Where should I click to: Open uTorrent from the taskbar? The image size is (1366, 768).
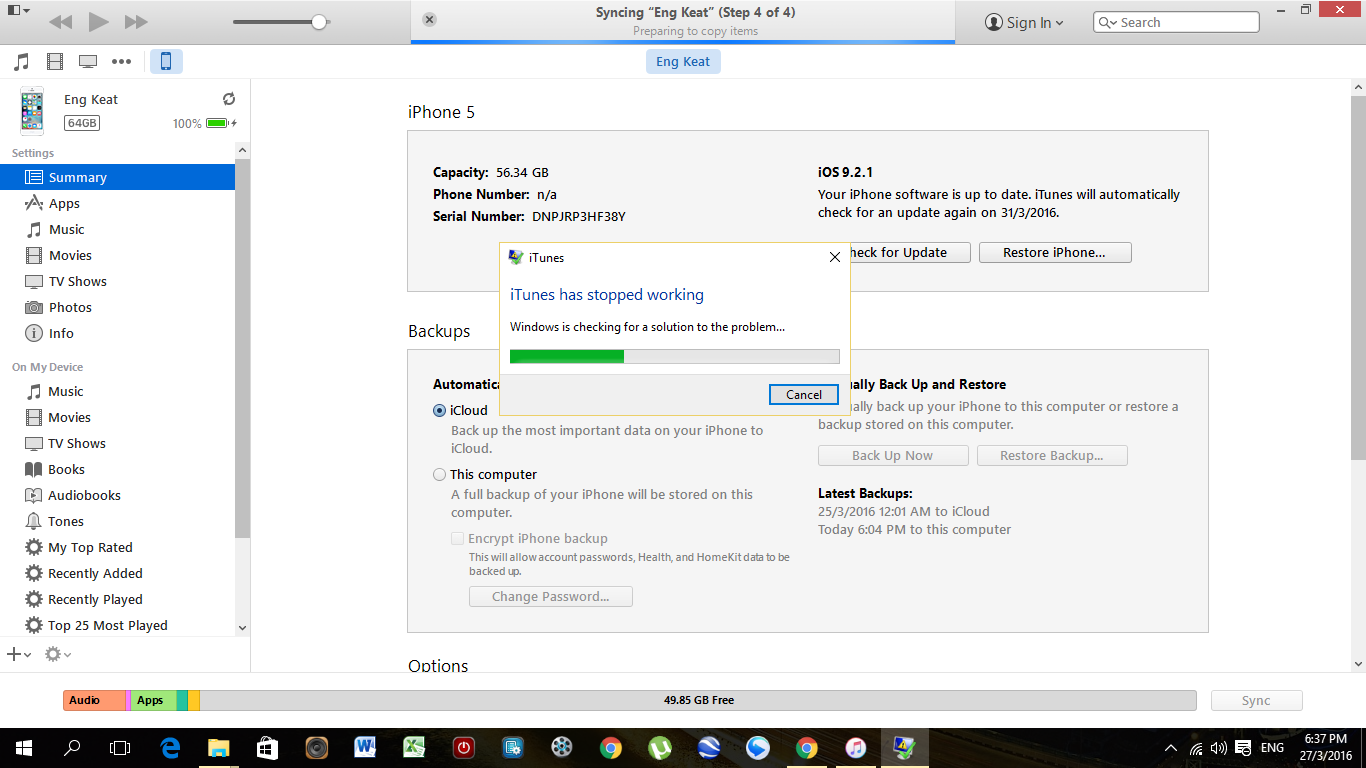tap(659, 748)
